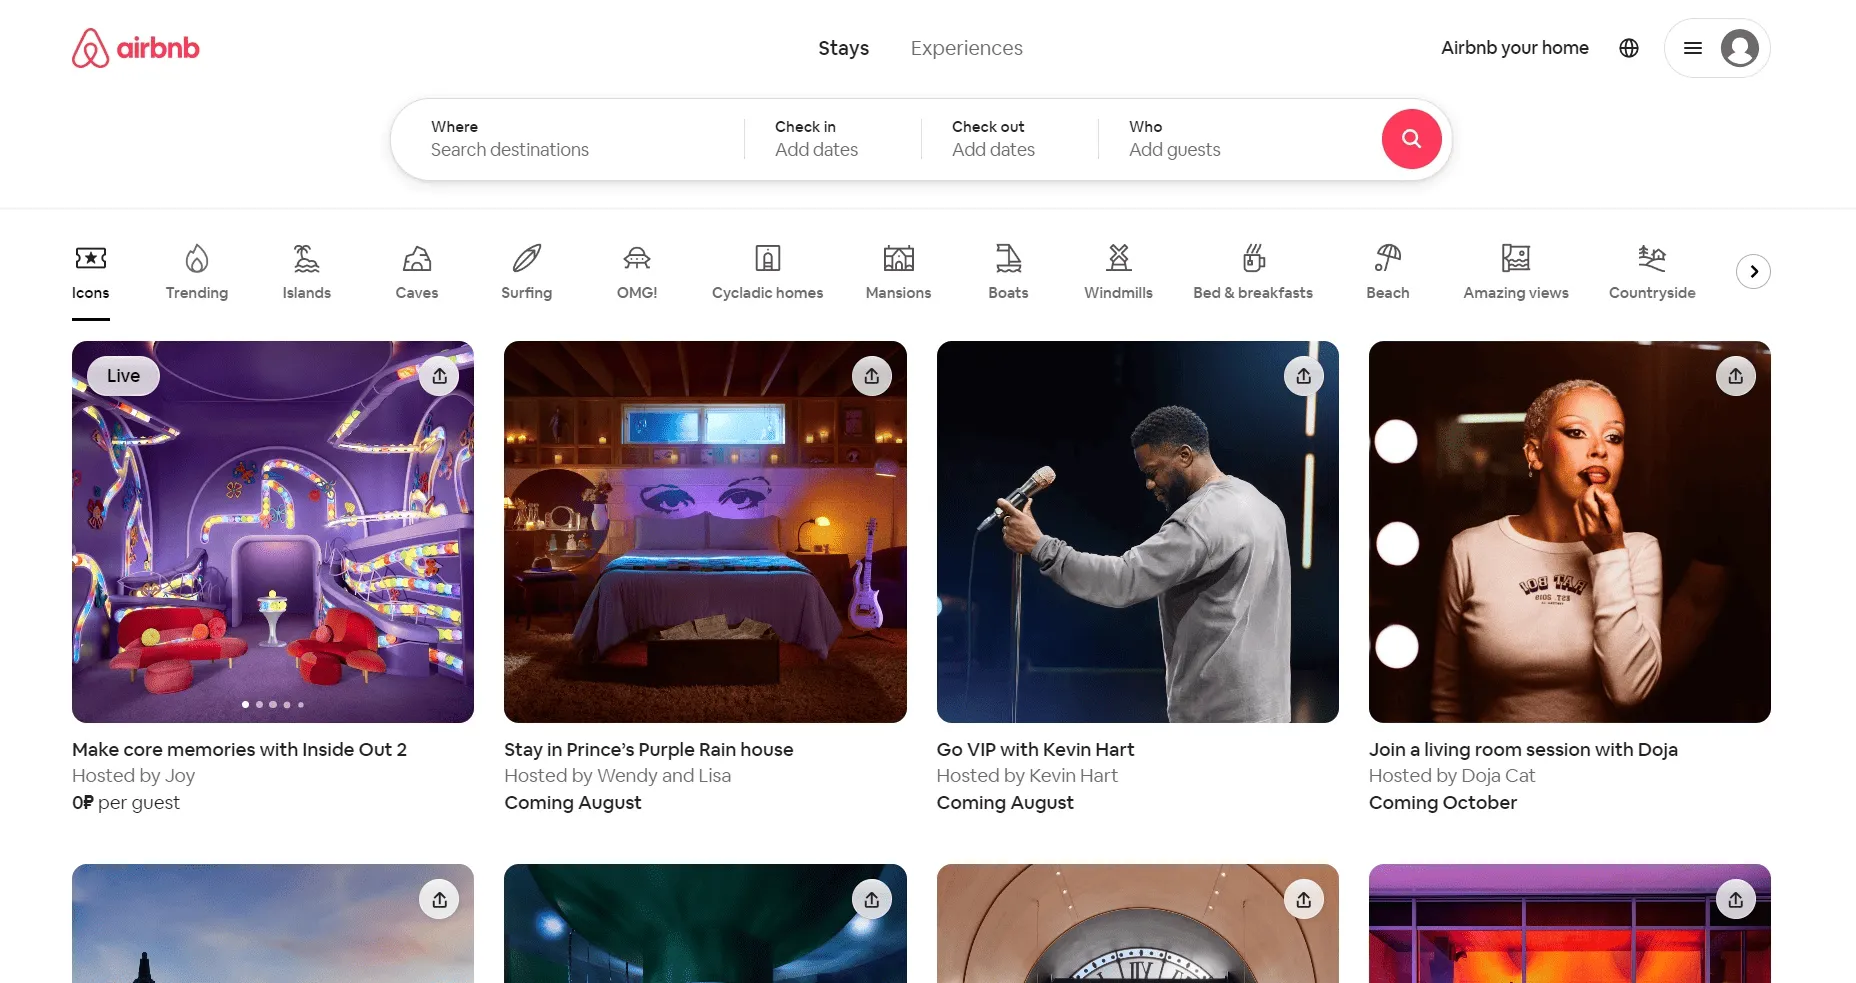Select the OMG! category icon
This screenshot has height=983, width=1856.
pyautogui.click(x=637, y=271)
